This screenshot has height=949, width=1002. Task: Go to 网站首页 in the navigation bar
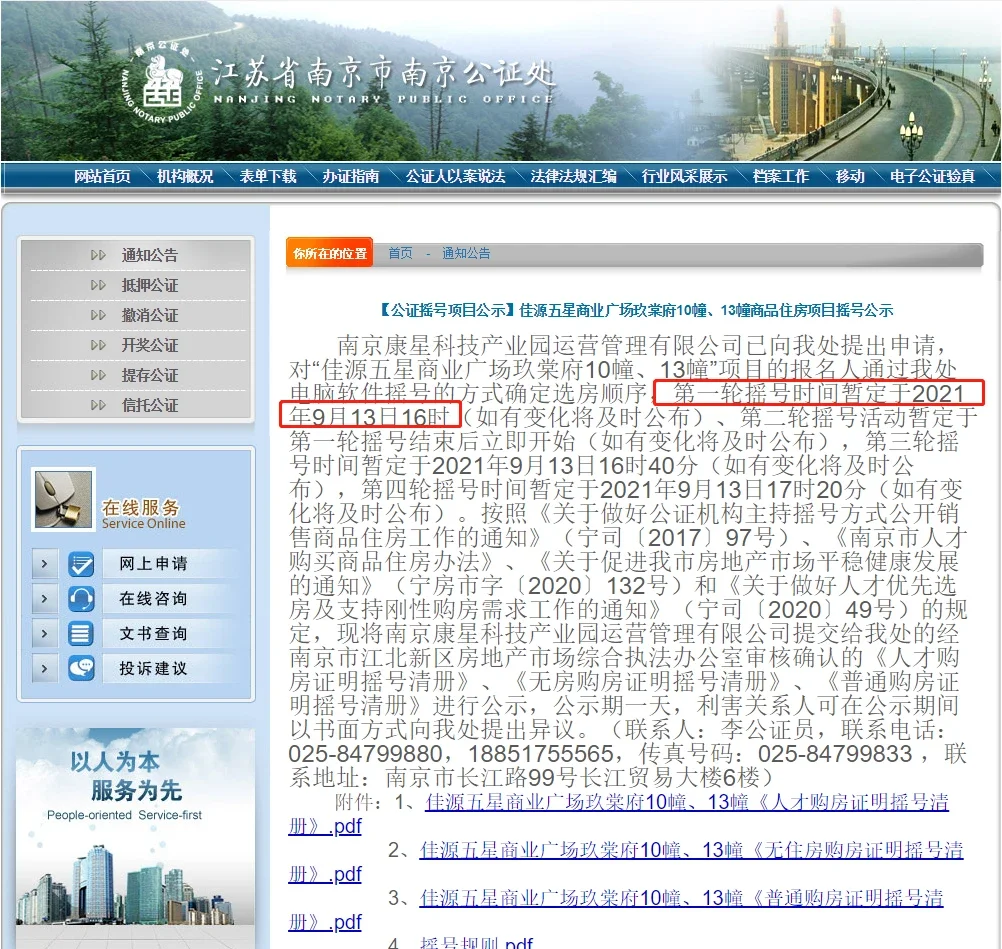tap(102, 176)
